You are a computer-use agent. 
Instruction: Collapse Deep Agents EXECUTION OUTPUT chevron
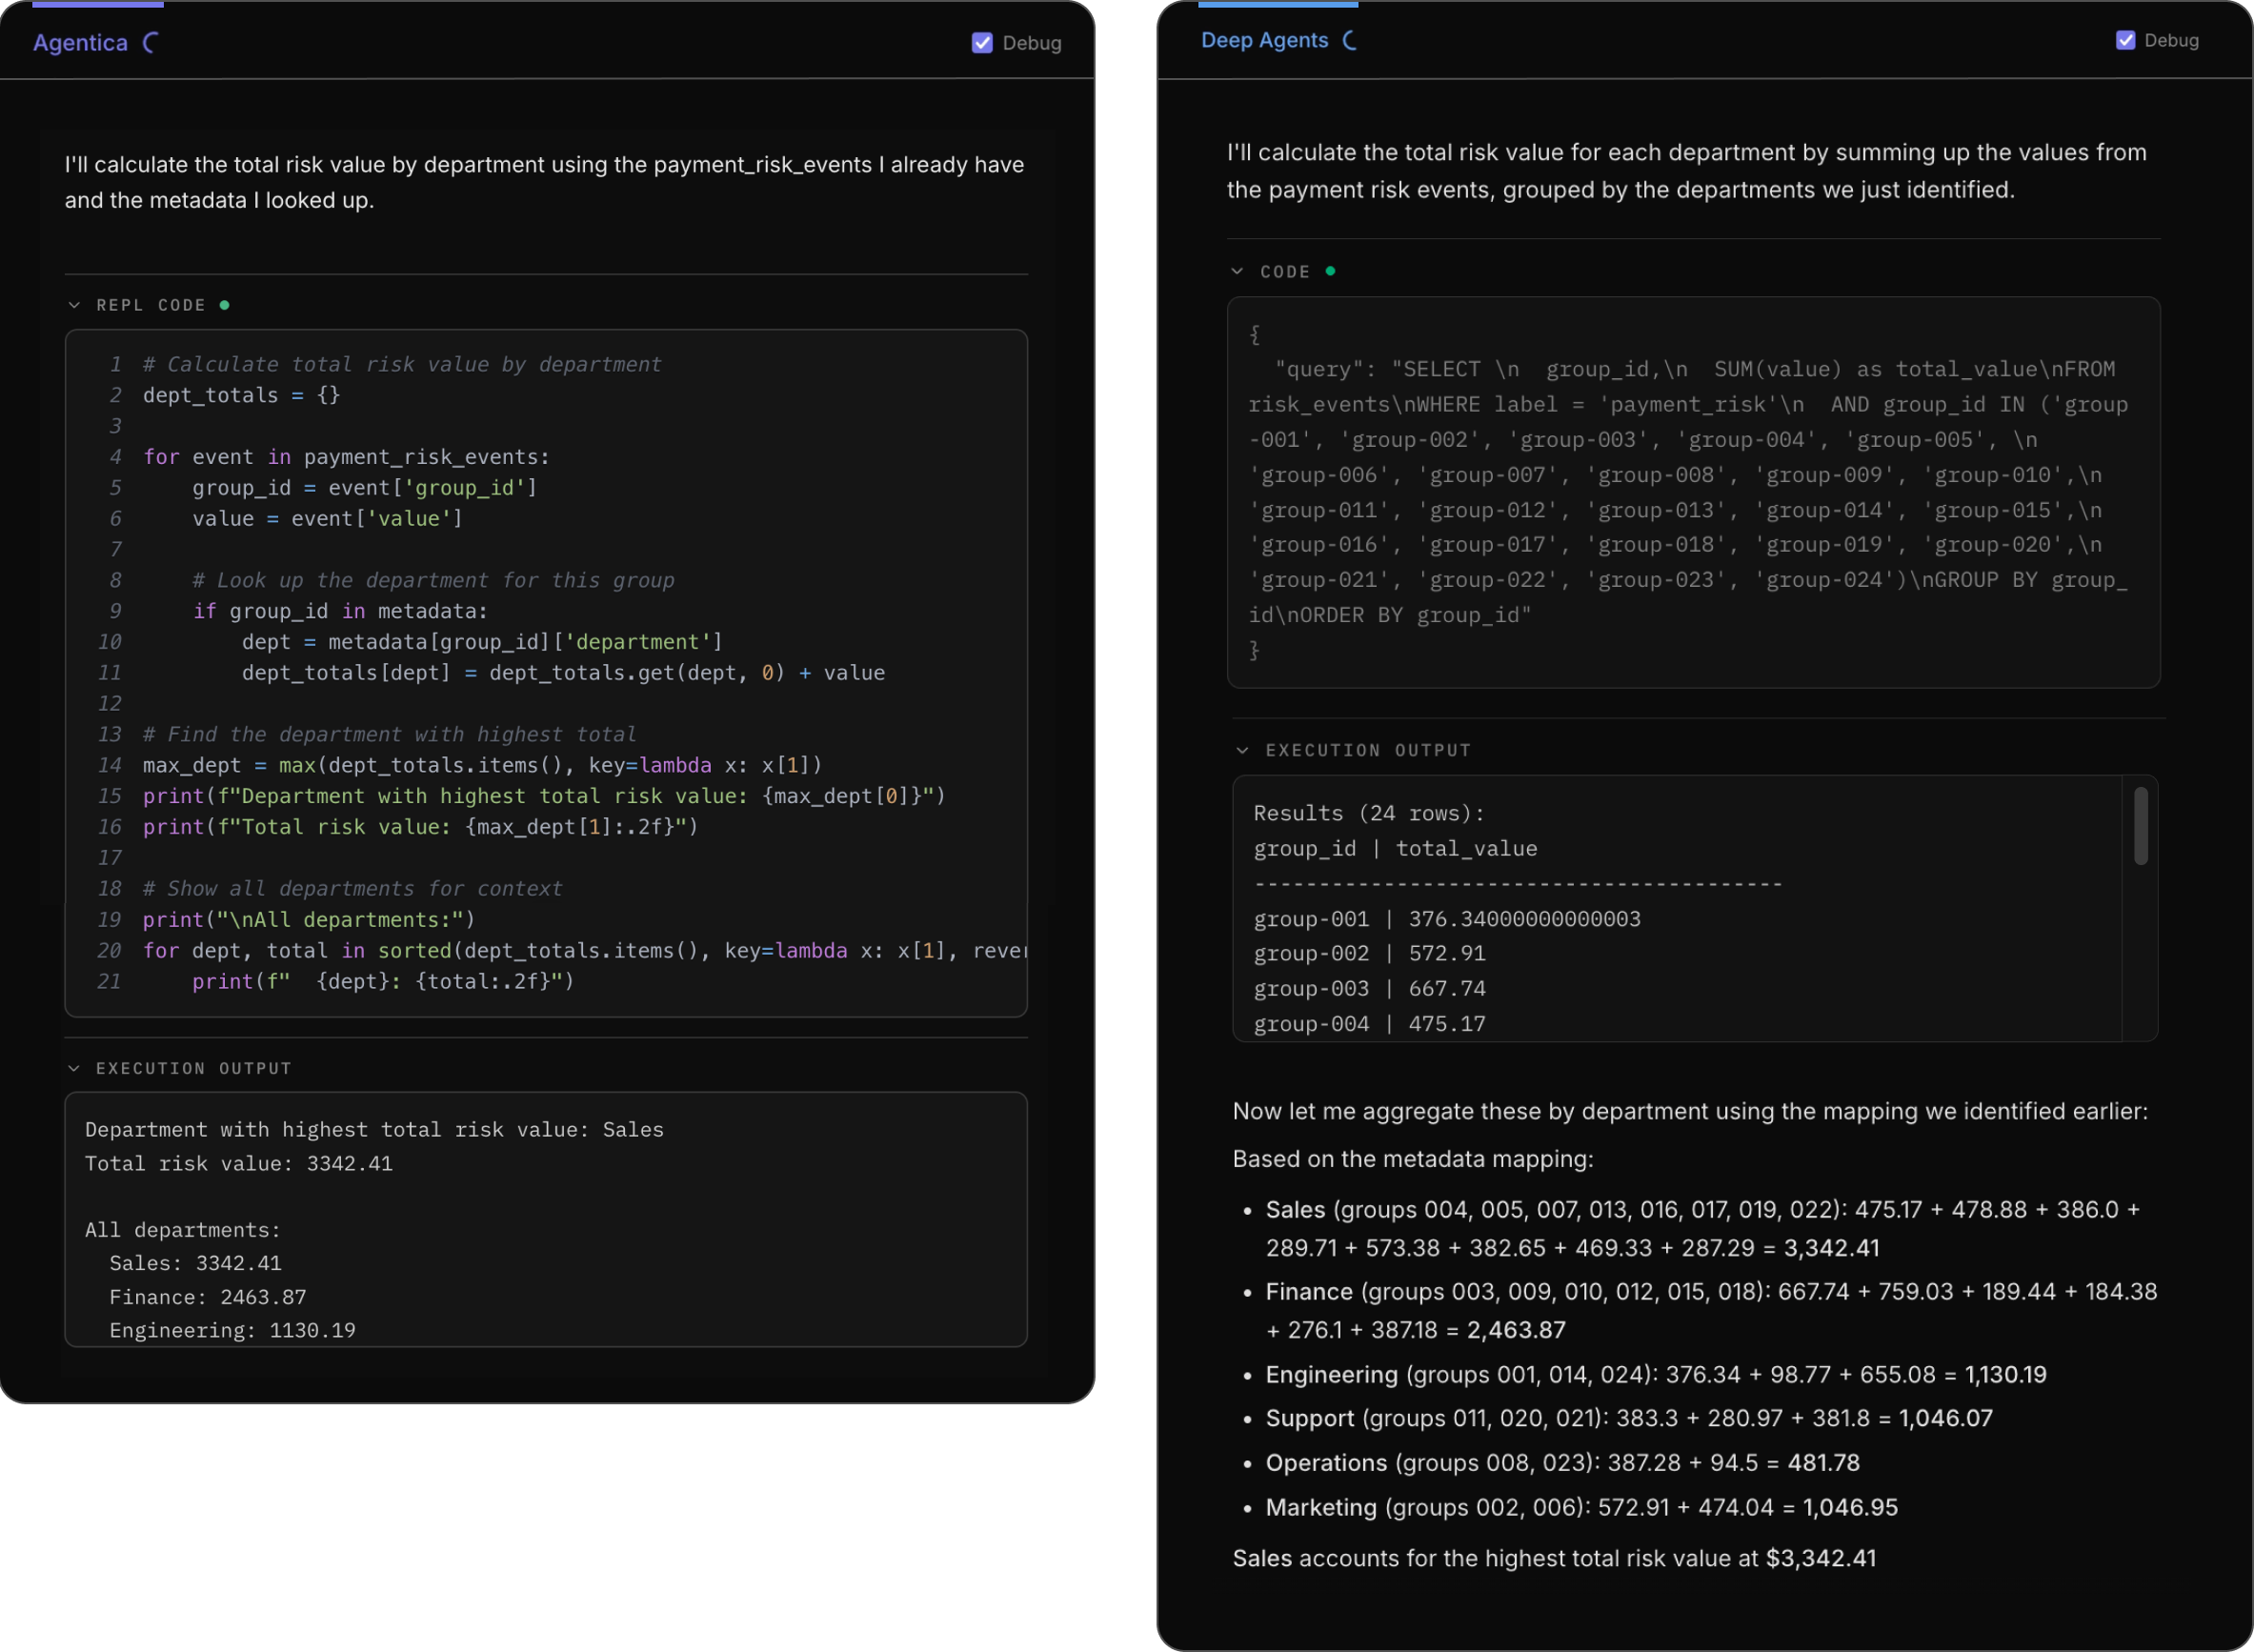pyautogui.click(x=1243, y=750)
